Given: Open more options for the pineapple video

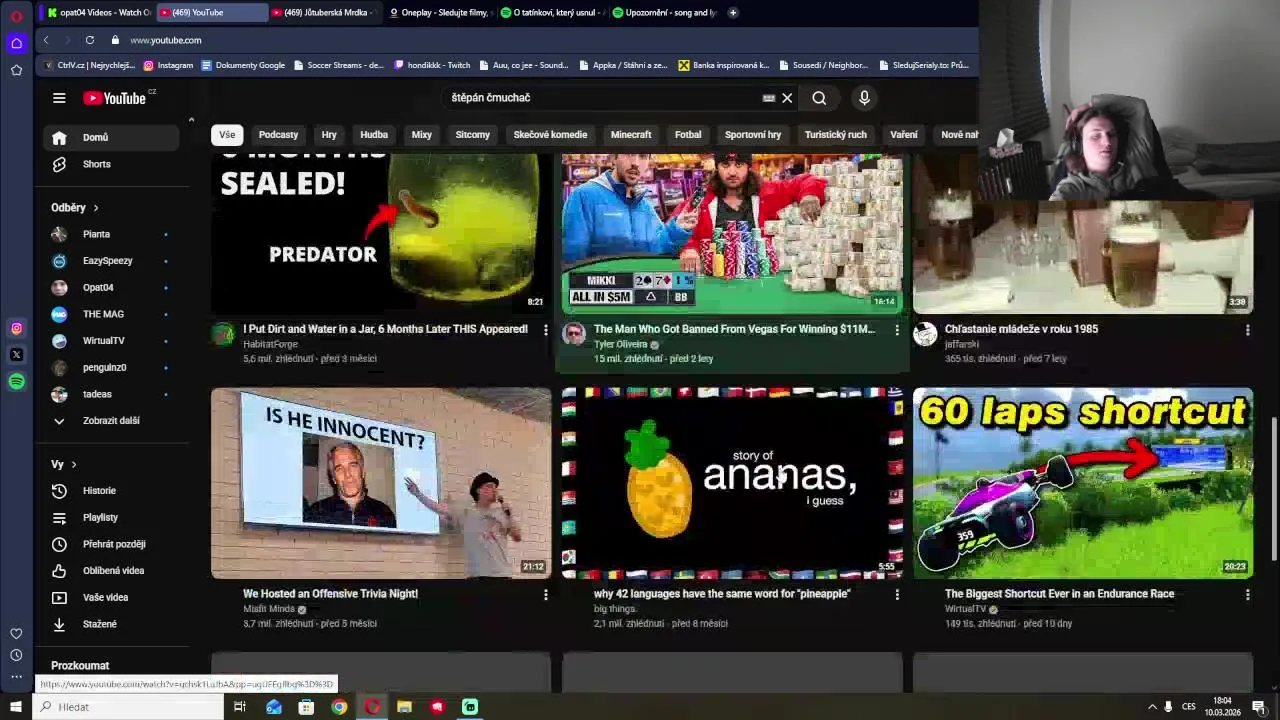Looking at the screenshot, I should pos(896,594).
